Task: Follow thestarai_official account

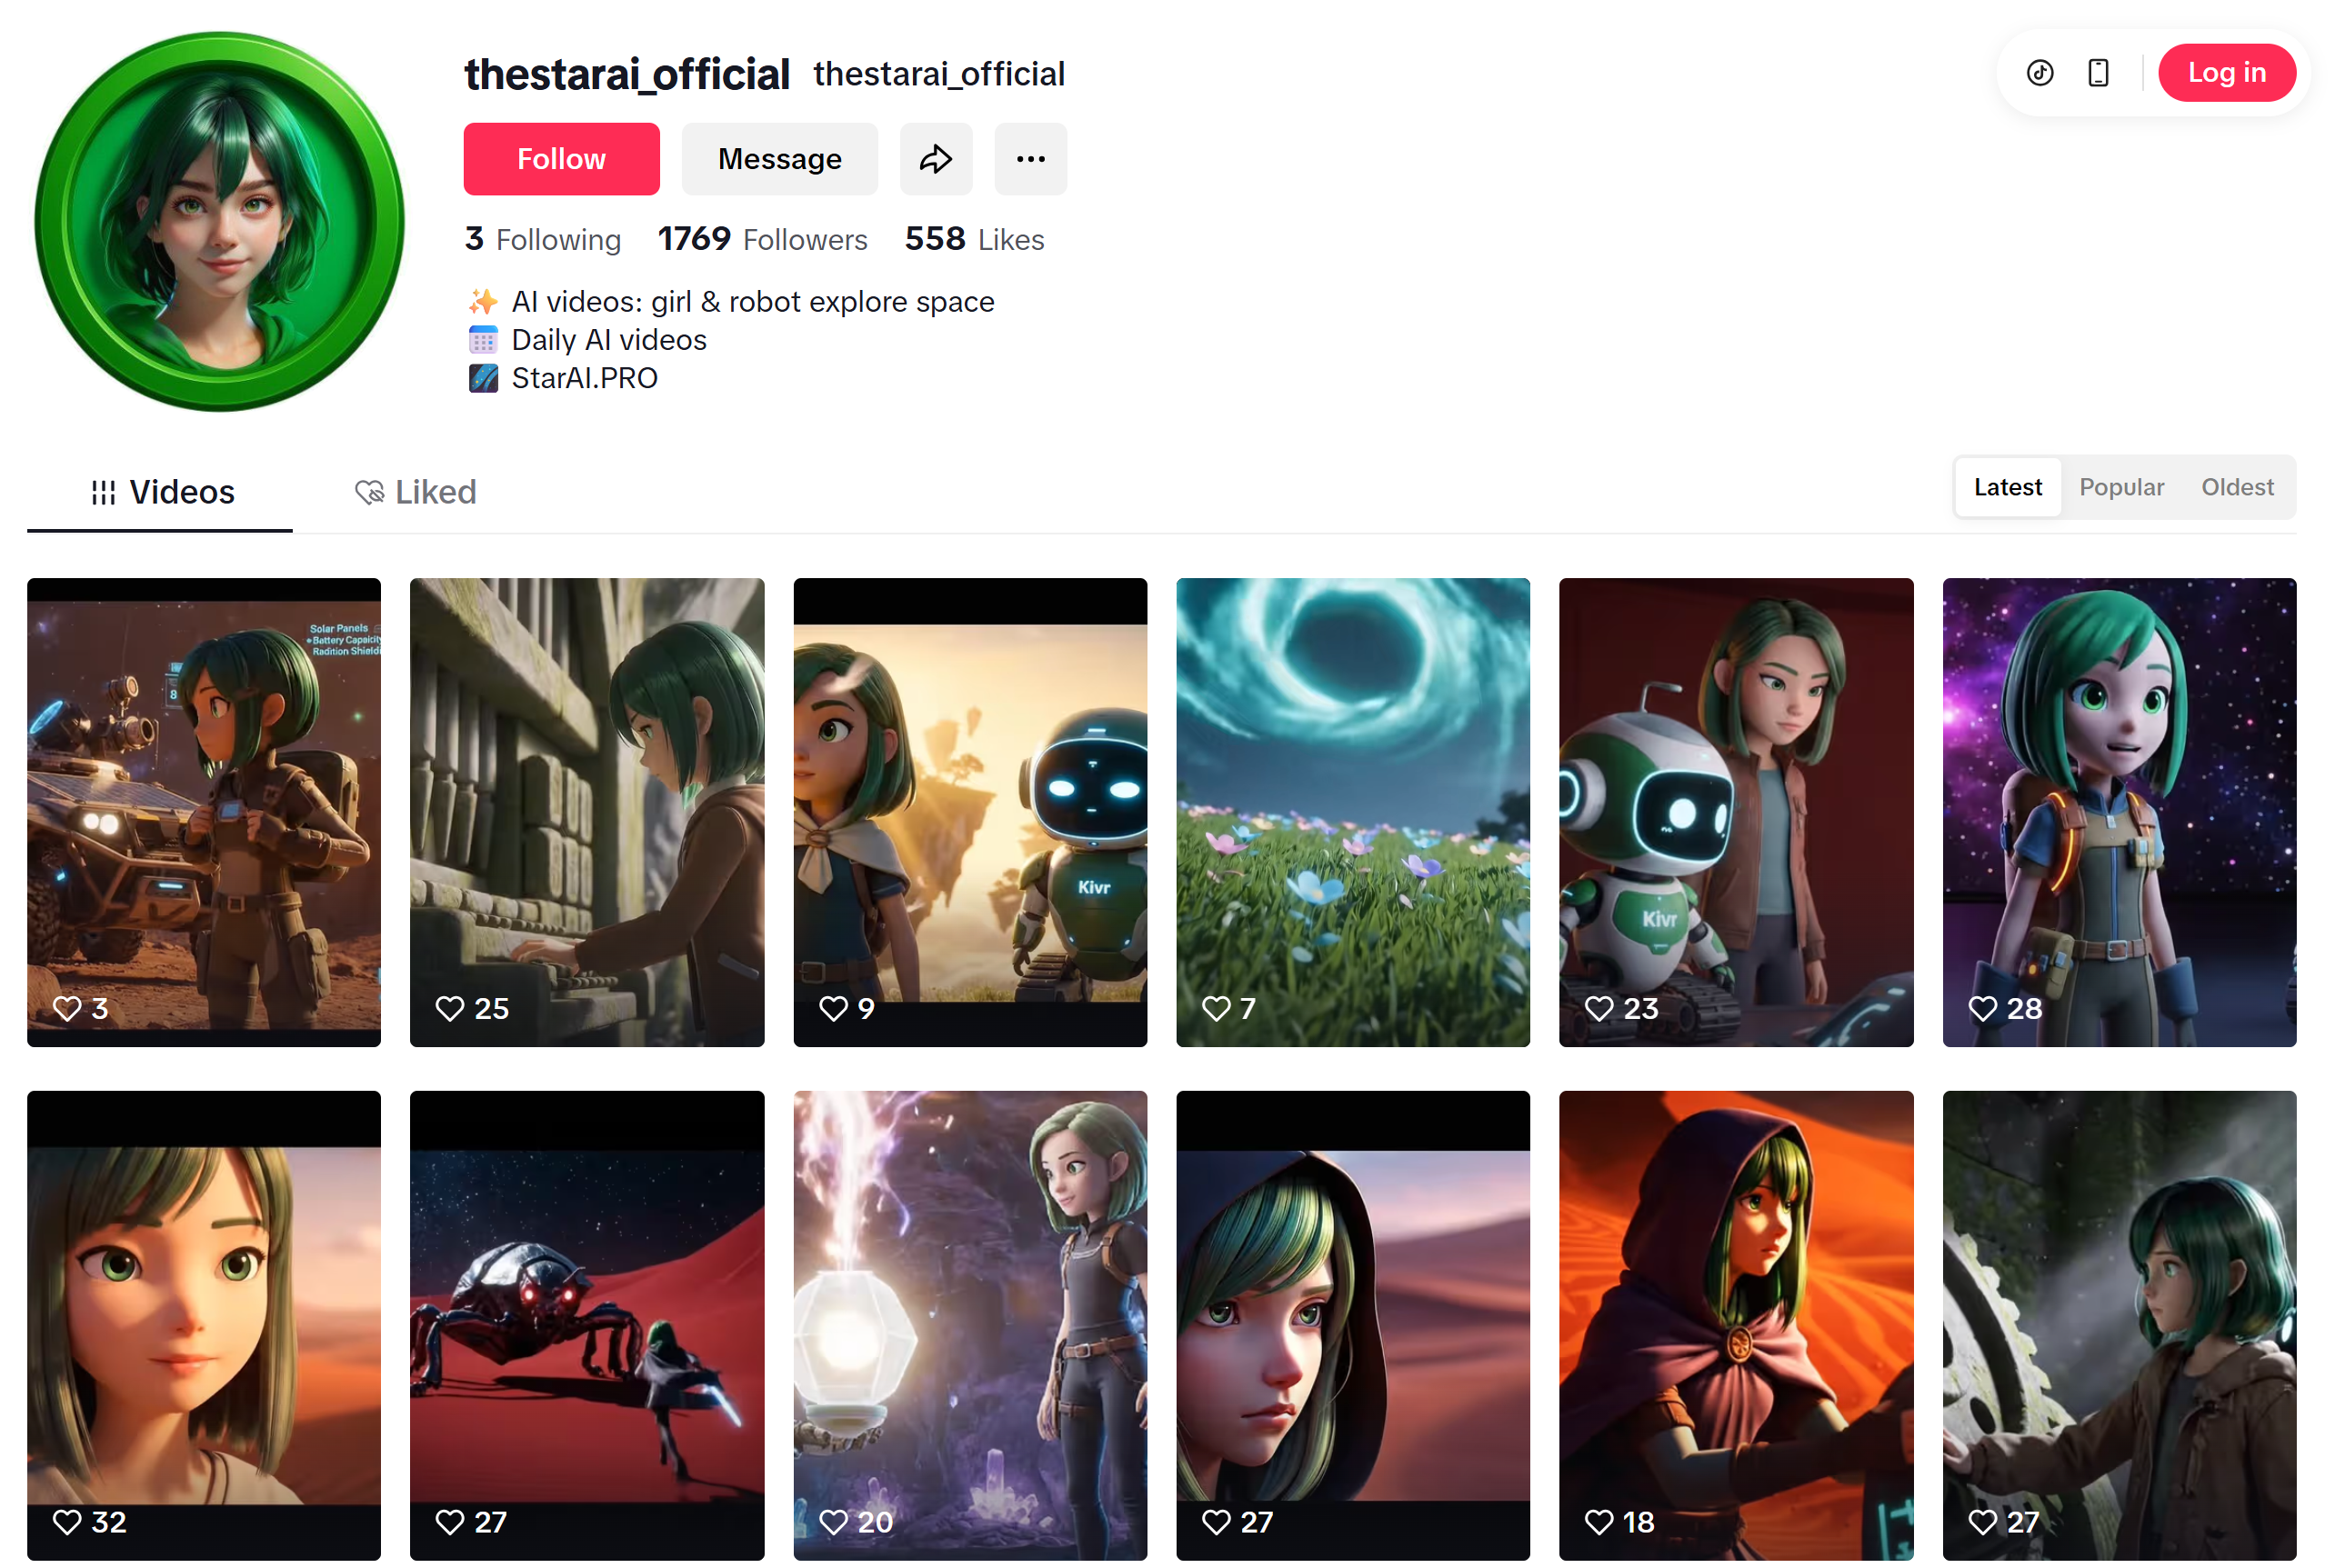Action: (x=561, y=159)
